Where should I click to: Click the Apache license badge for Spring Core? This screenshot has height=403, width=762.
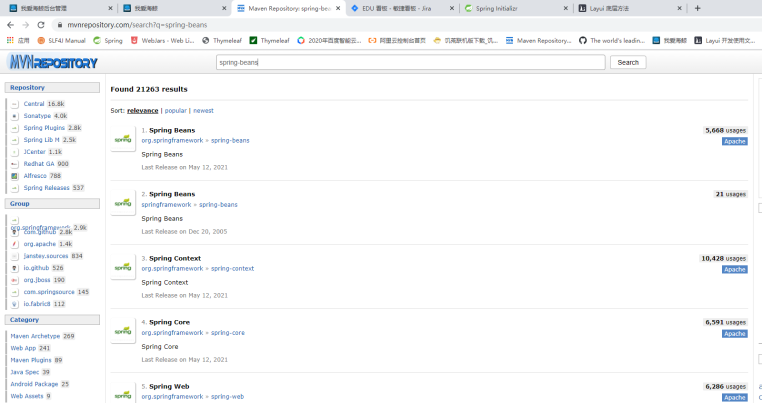[734, 334]
